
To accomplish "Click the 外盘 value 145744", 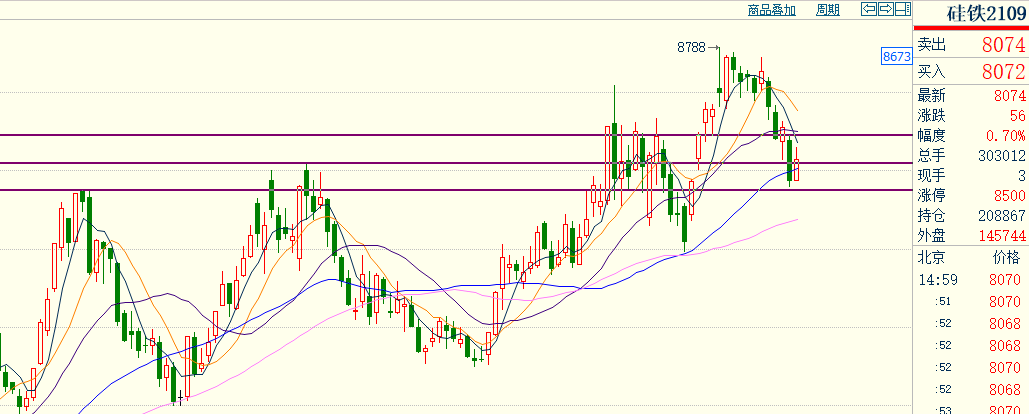I will pyautogui.click(x=997, y=236).
